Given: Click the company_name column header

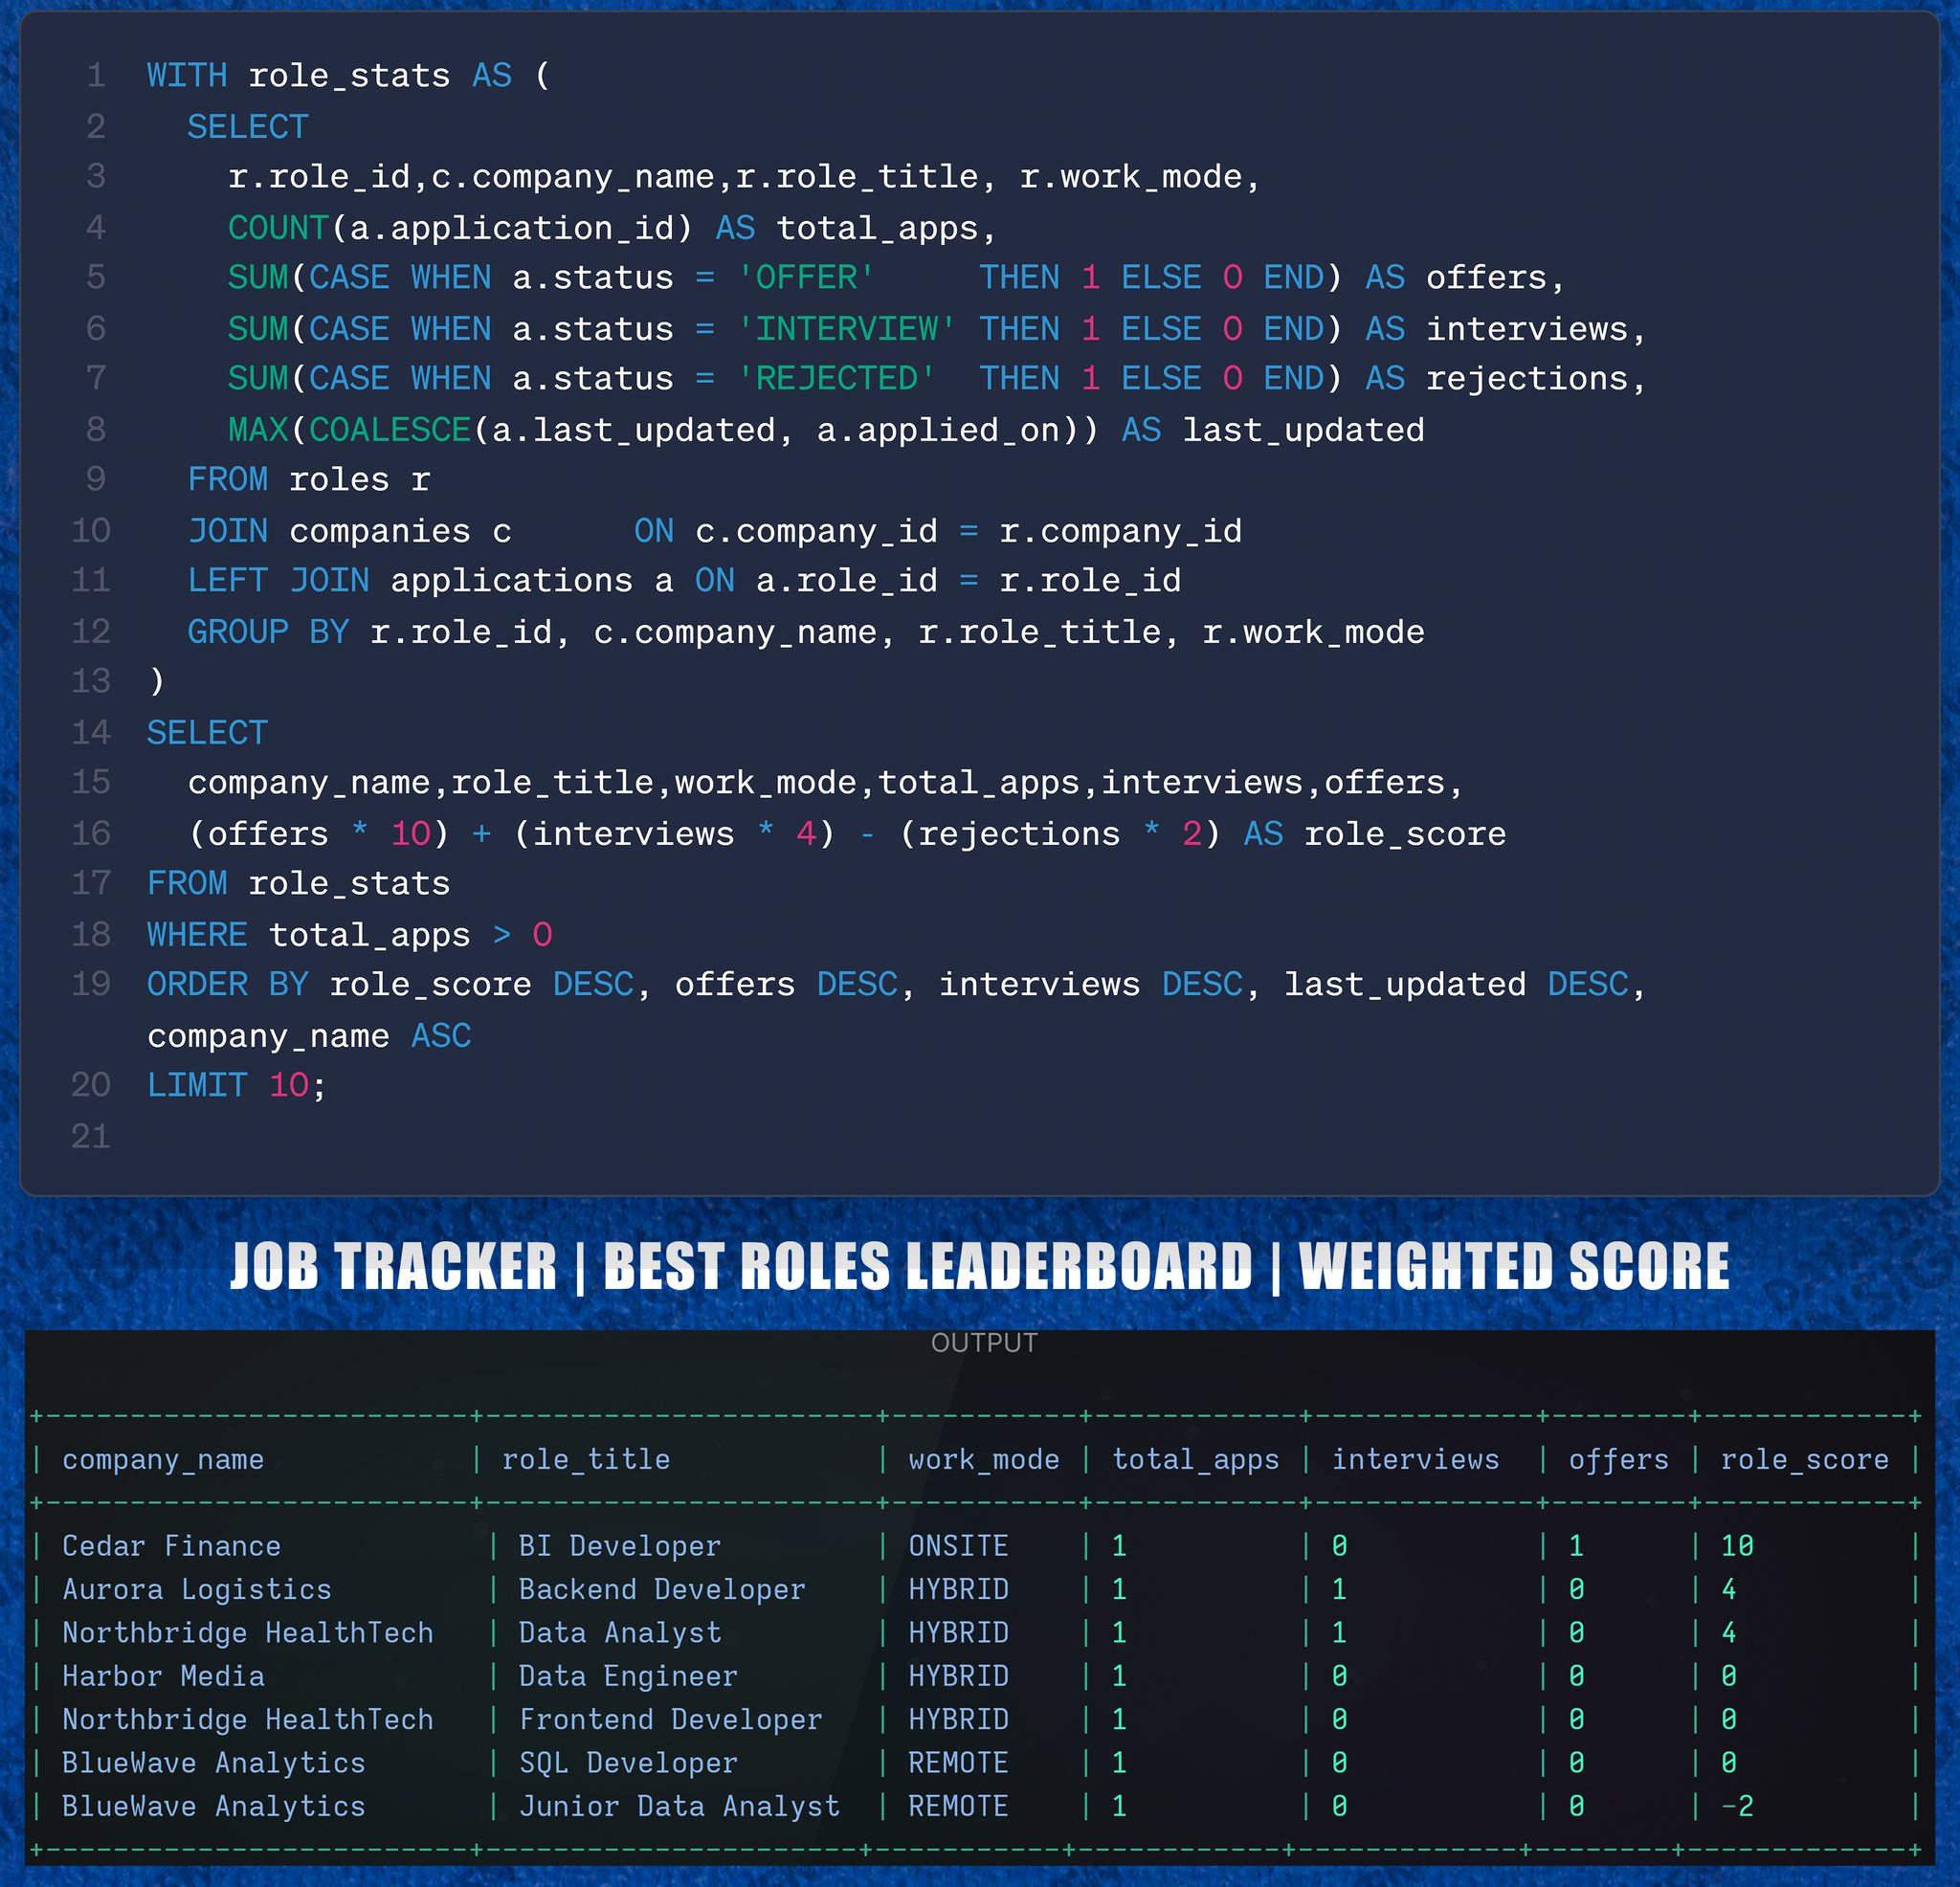Looking at the screenshot, I should (163, 1460).
